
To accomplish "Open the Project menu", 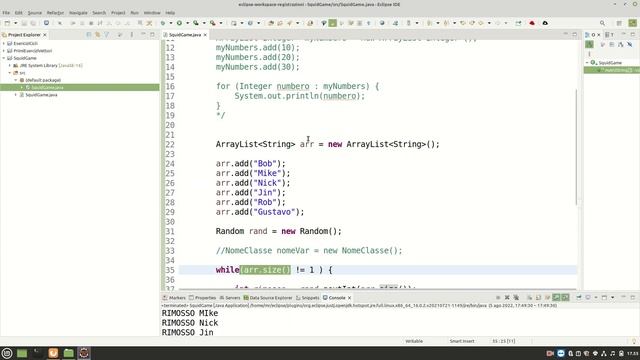I will coord(118,13).
